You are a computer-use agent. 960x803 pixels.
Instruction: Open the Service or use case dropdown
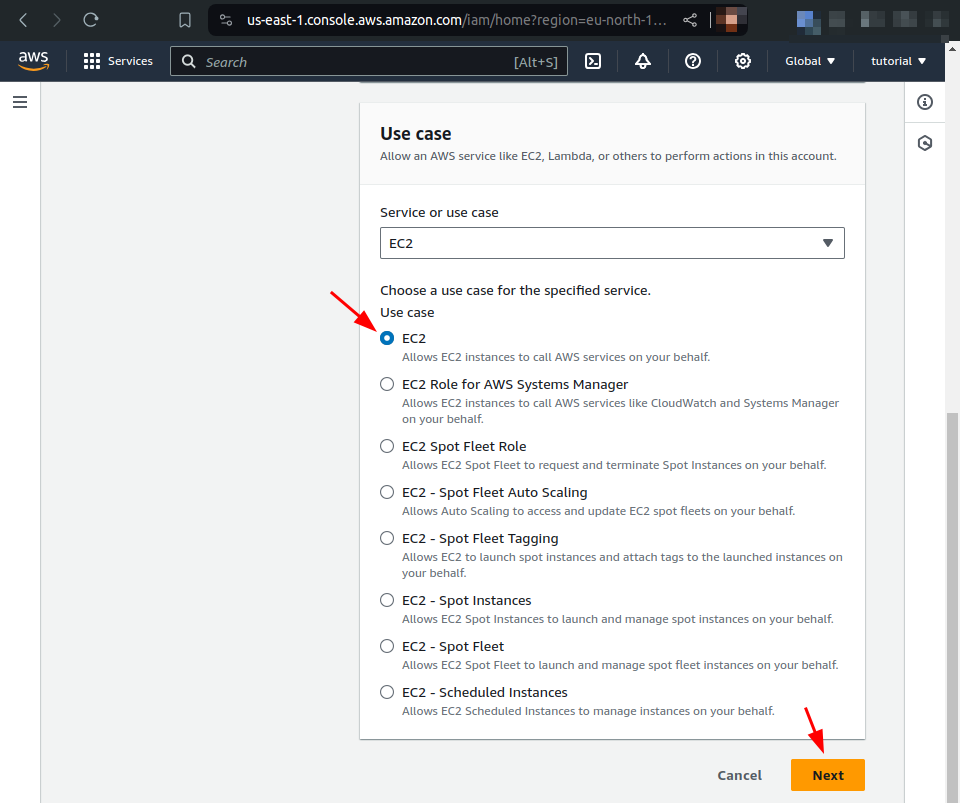point(612,243)
